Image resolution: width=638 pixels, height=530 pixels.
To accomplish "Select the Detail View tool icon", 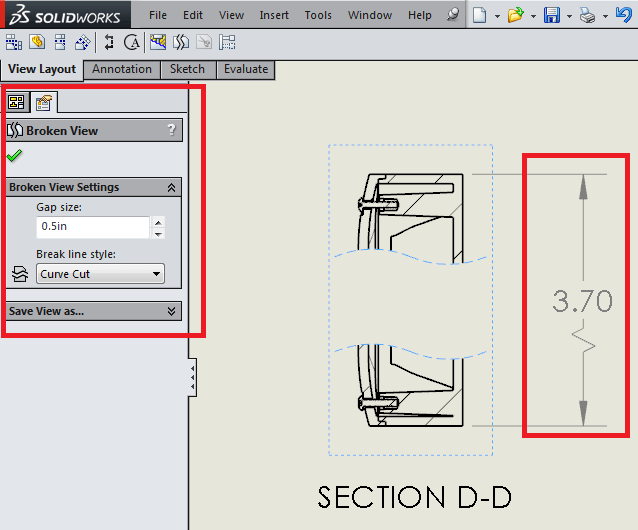I will [132, 42].
